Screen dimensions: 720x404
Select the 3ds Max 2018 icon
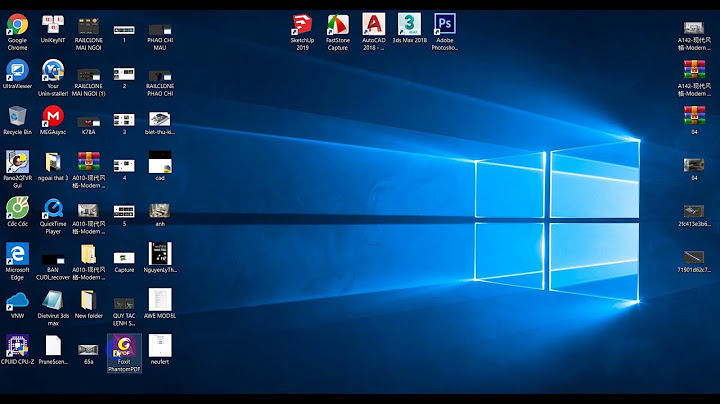[409, 24]
